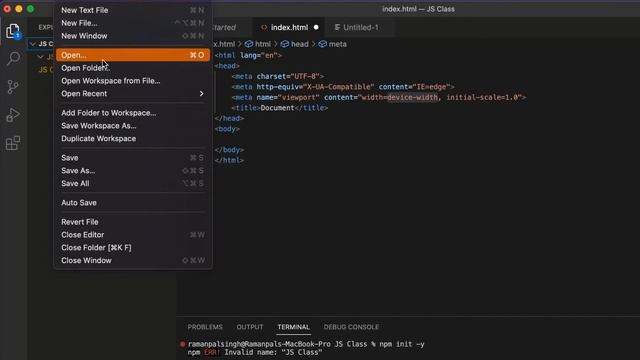Choose Close Folder menu entry
The image size is (640, 360).
[133, 248]
